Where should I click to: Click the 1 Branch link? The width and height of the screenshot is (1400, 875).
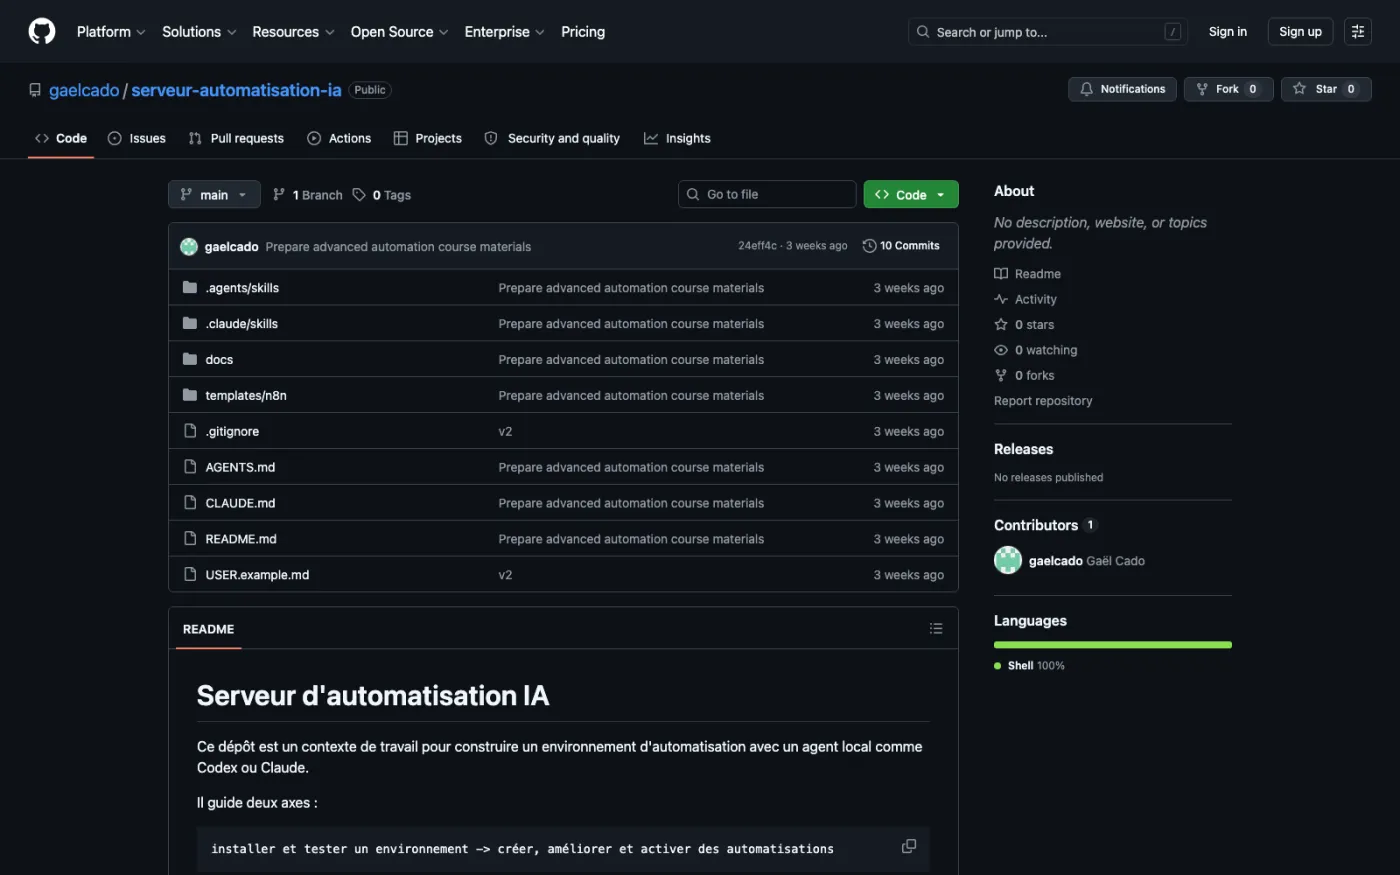tap(308, 195)
